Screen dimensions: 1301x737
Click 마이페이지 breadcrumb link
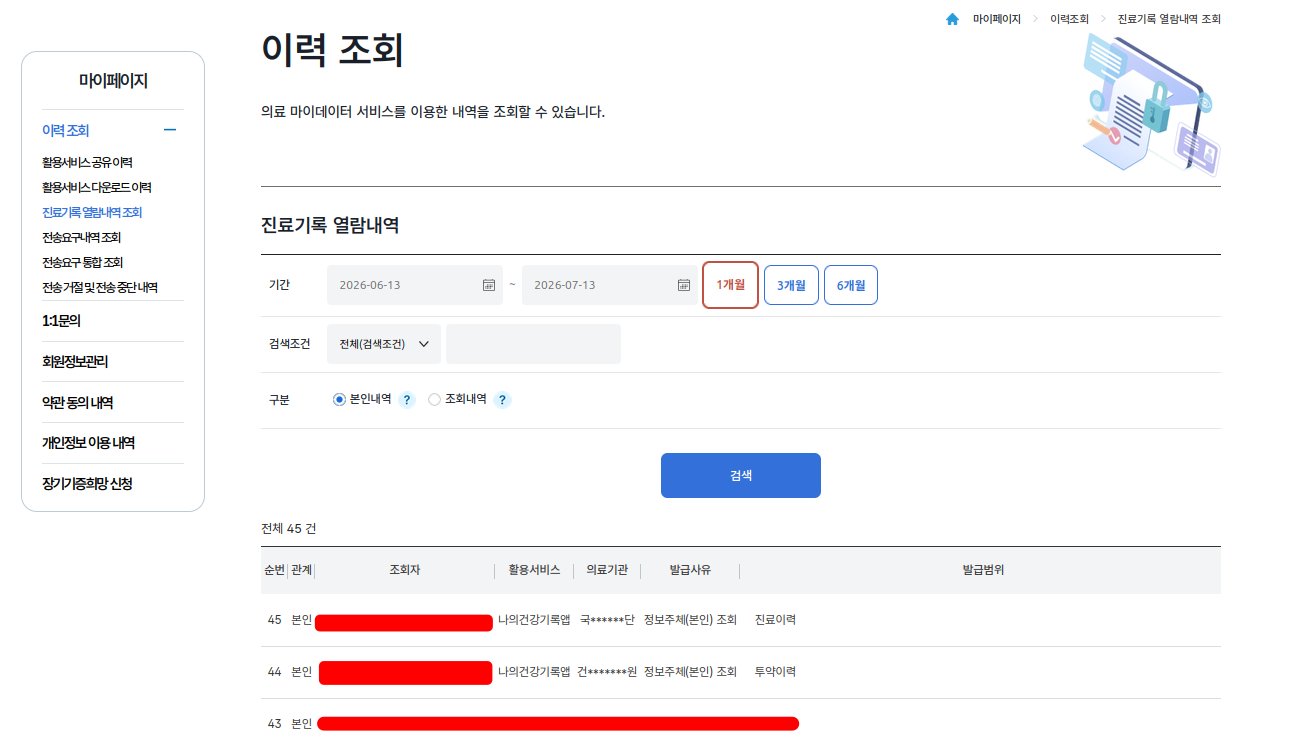point(997,19)
